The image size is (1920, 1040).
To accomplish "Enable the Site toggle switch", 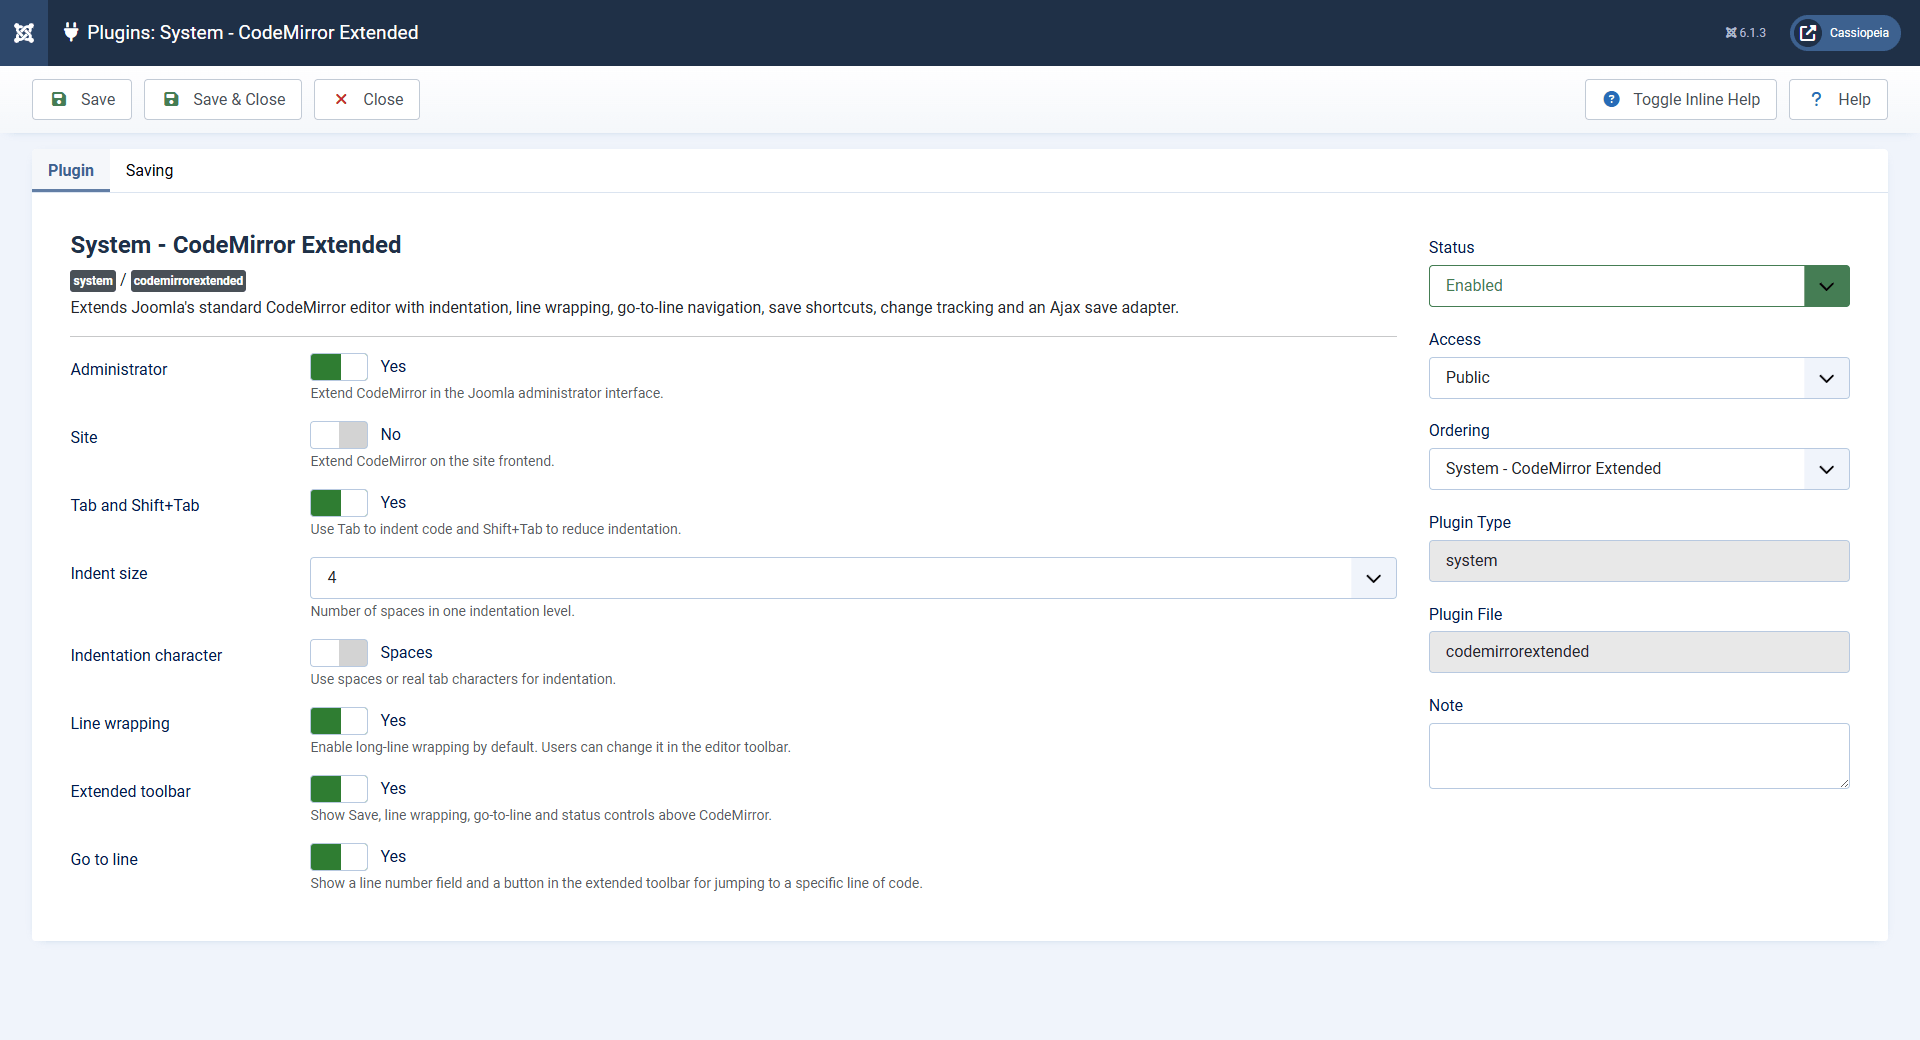I will [x=339, y=435].
